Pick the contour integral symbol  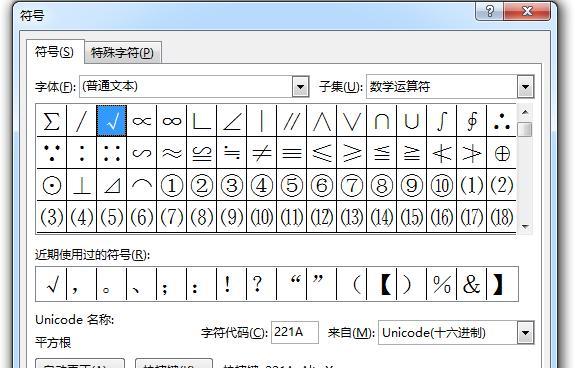[x=472, y=121]
